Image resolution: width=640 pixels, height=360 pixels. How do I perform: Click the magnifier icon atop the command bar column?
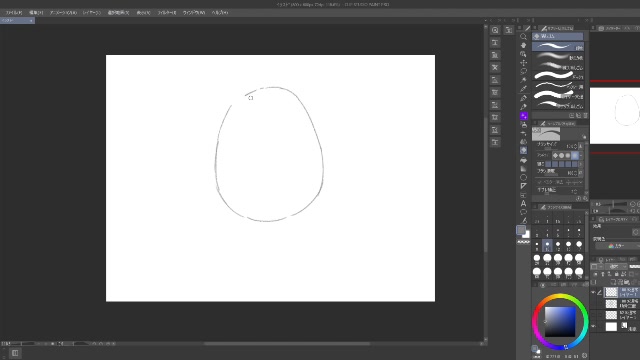(x=495, y=30)
